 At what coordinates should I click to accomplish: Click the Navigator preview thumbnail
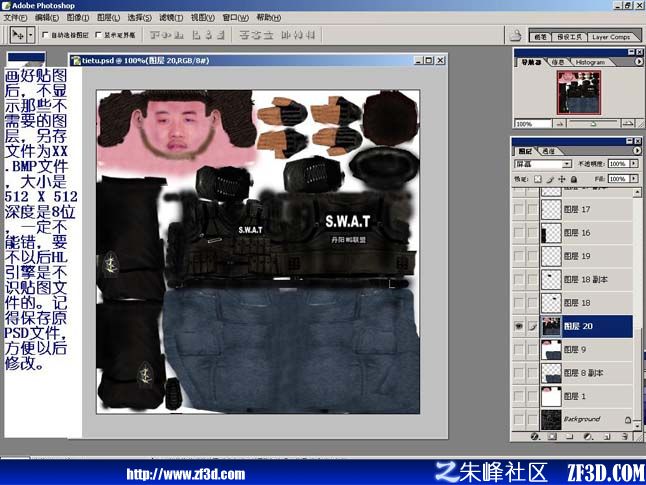click(x=578, y=92)
